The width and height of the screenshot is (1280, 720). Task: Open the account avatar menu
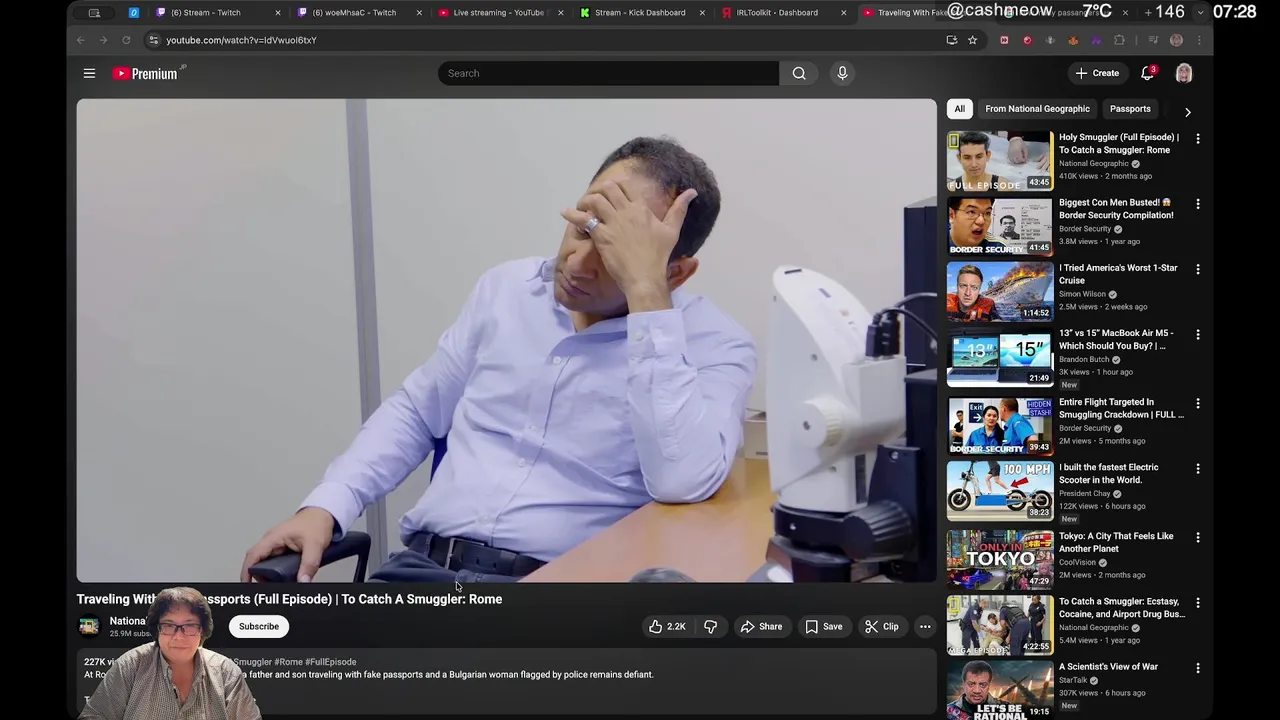(1184, 73)
